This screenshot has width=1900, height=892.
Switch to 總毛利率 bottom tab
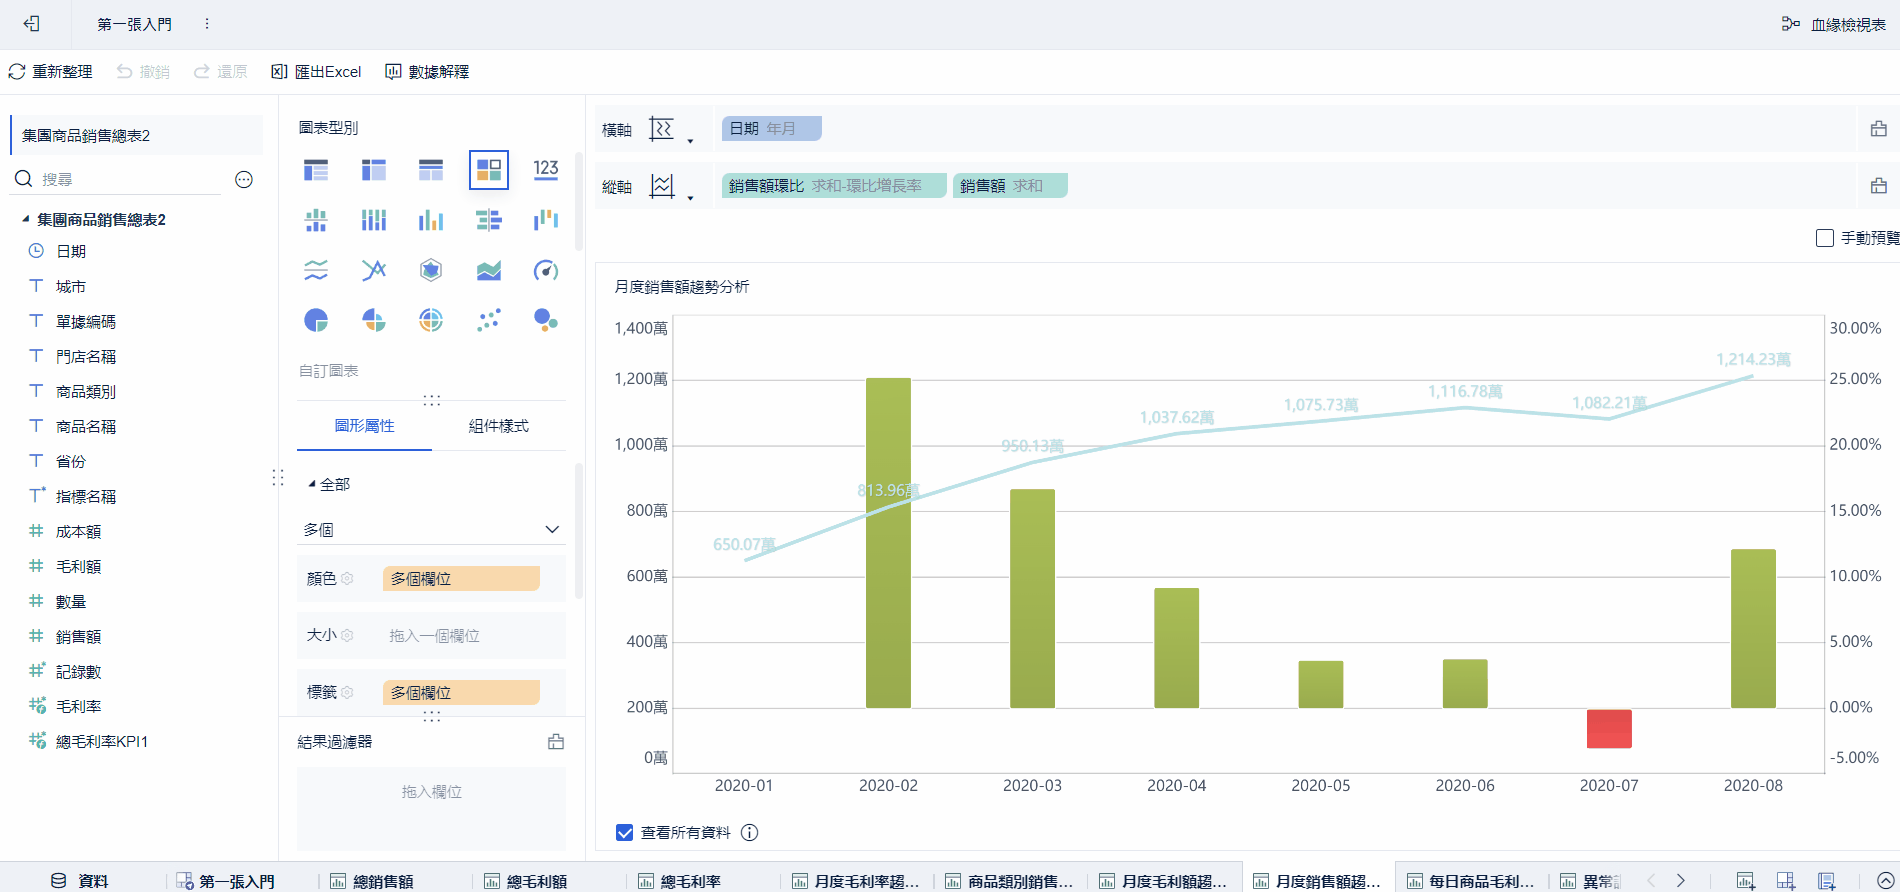(x=680, y=881)
